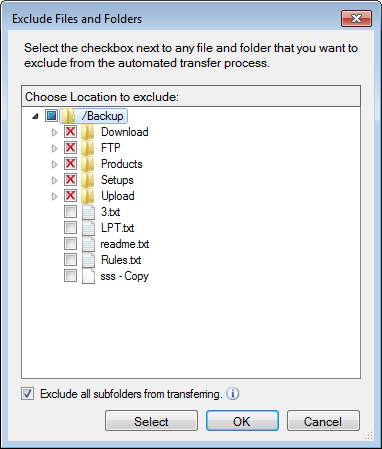Screen dimensions: 382x449
Task: Click the sss - Copy file icon
Action: pos(88,276)
